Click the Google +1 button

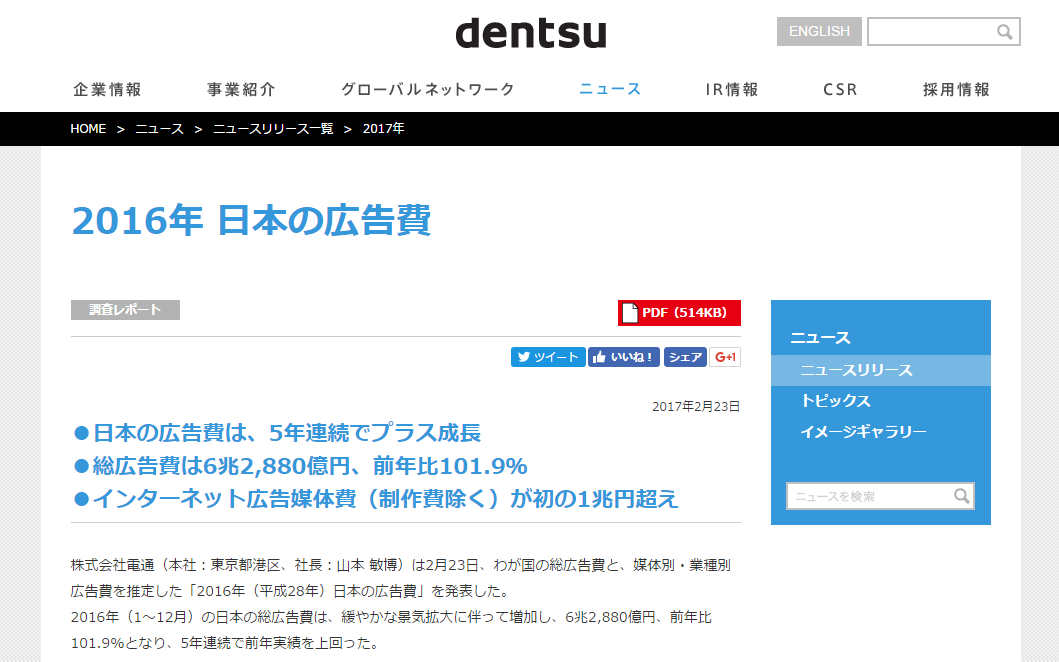(x=725, y=357)
